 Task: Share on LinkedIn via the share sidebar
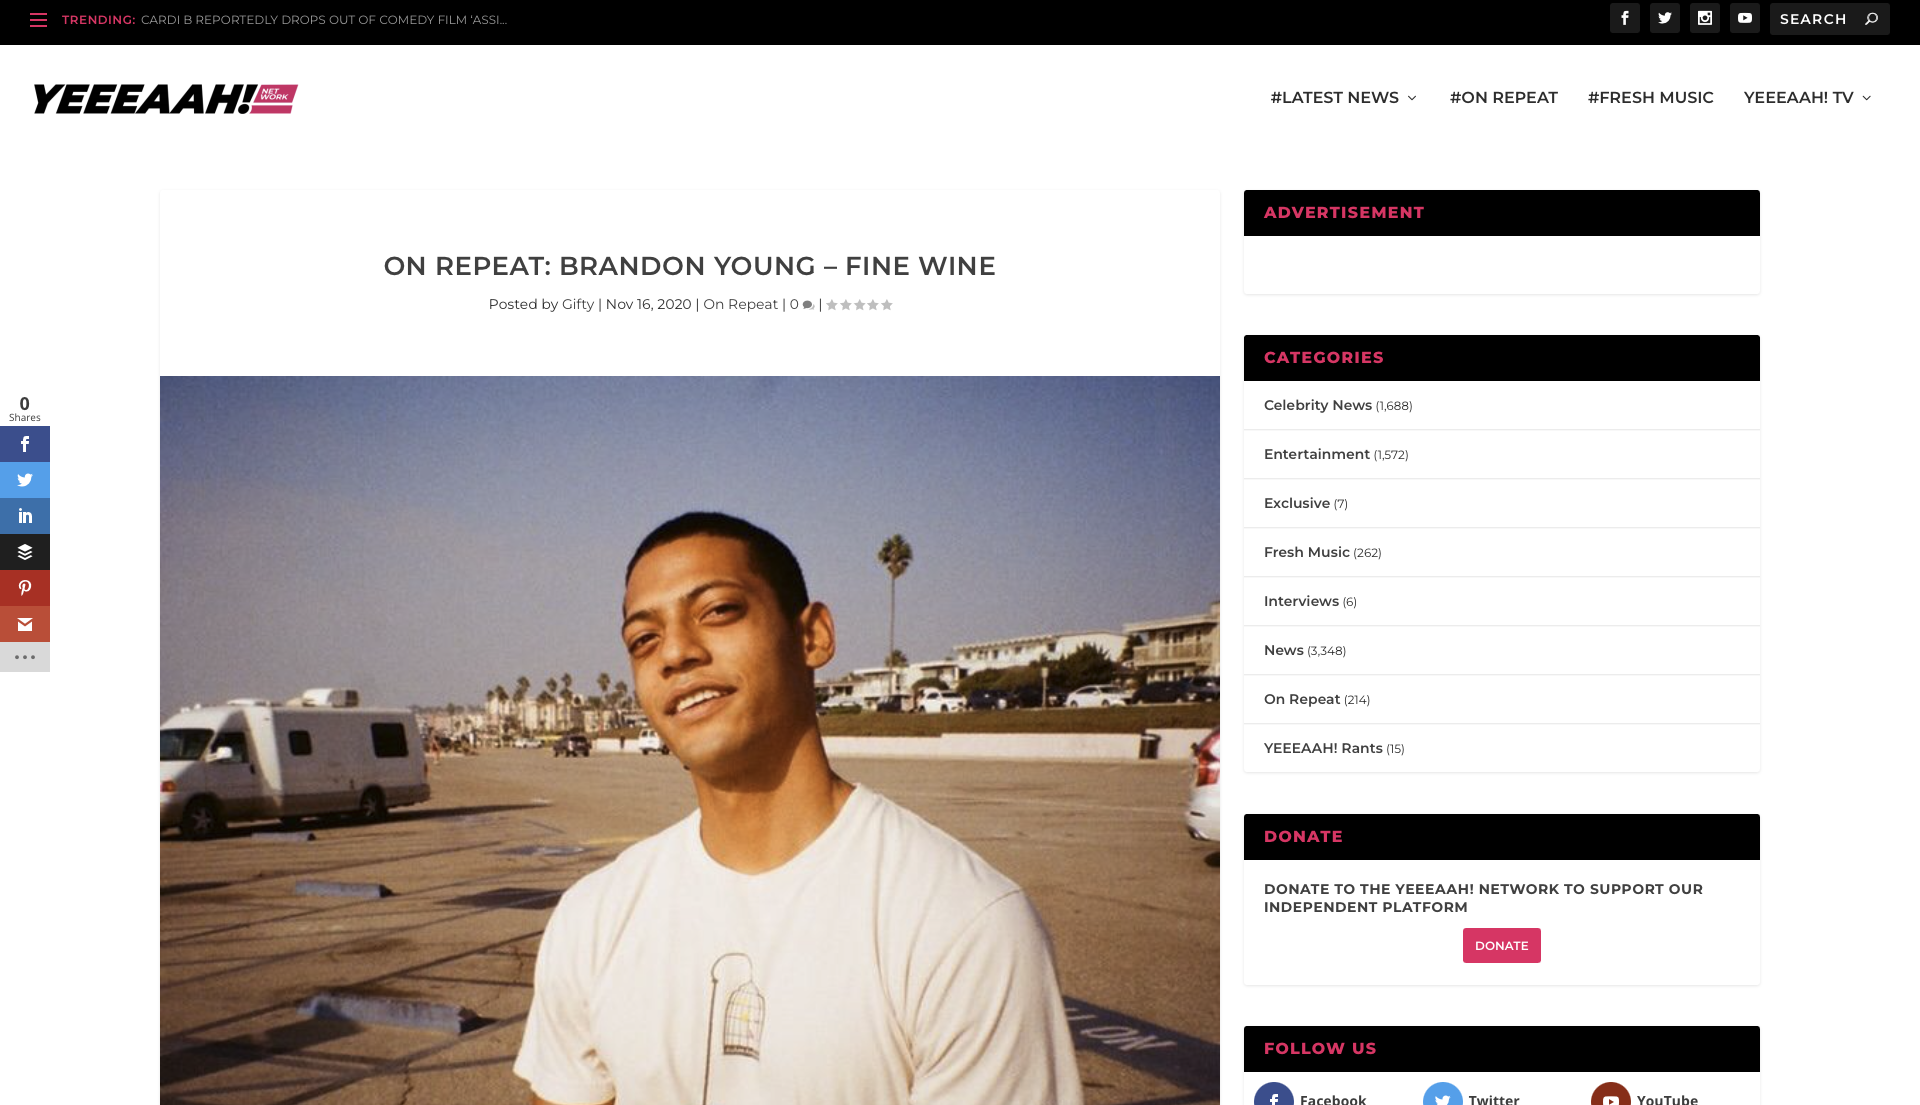tap(25, 516)
